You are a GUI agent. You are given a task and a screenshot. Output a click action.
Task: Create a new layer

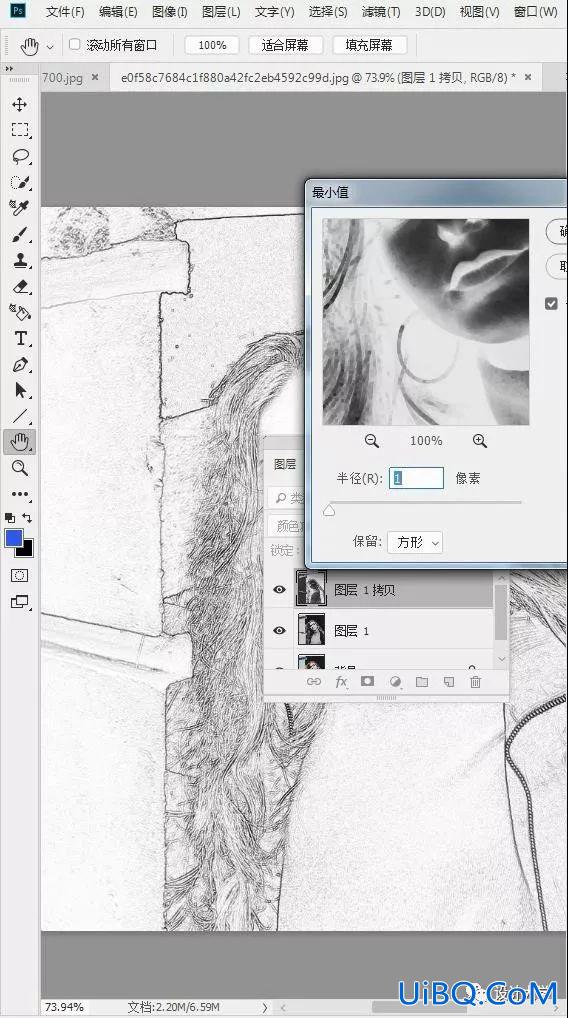(449, 682)
